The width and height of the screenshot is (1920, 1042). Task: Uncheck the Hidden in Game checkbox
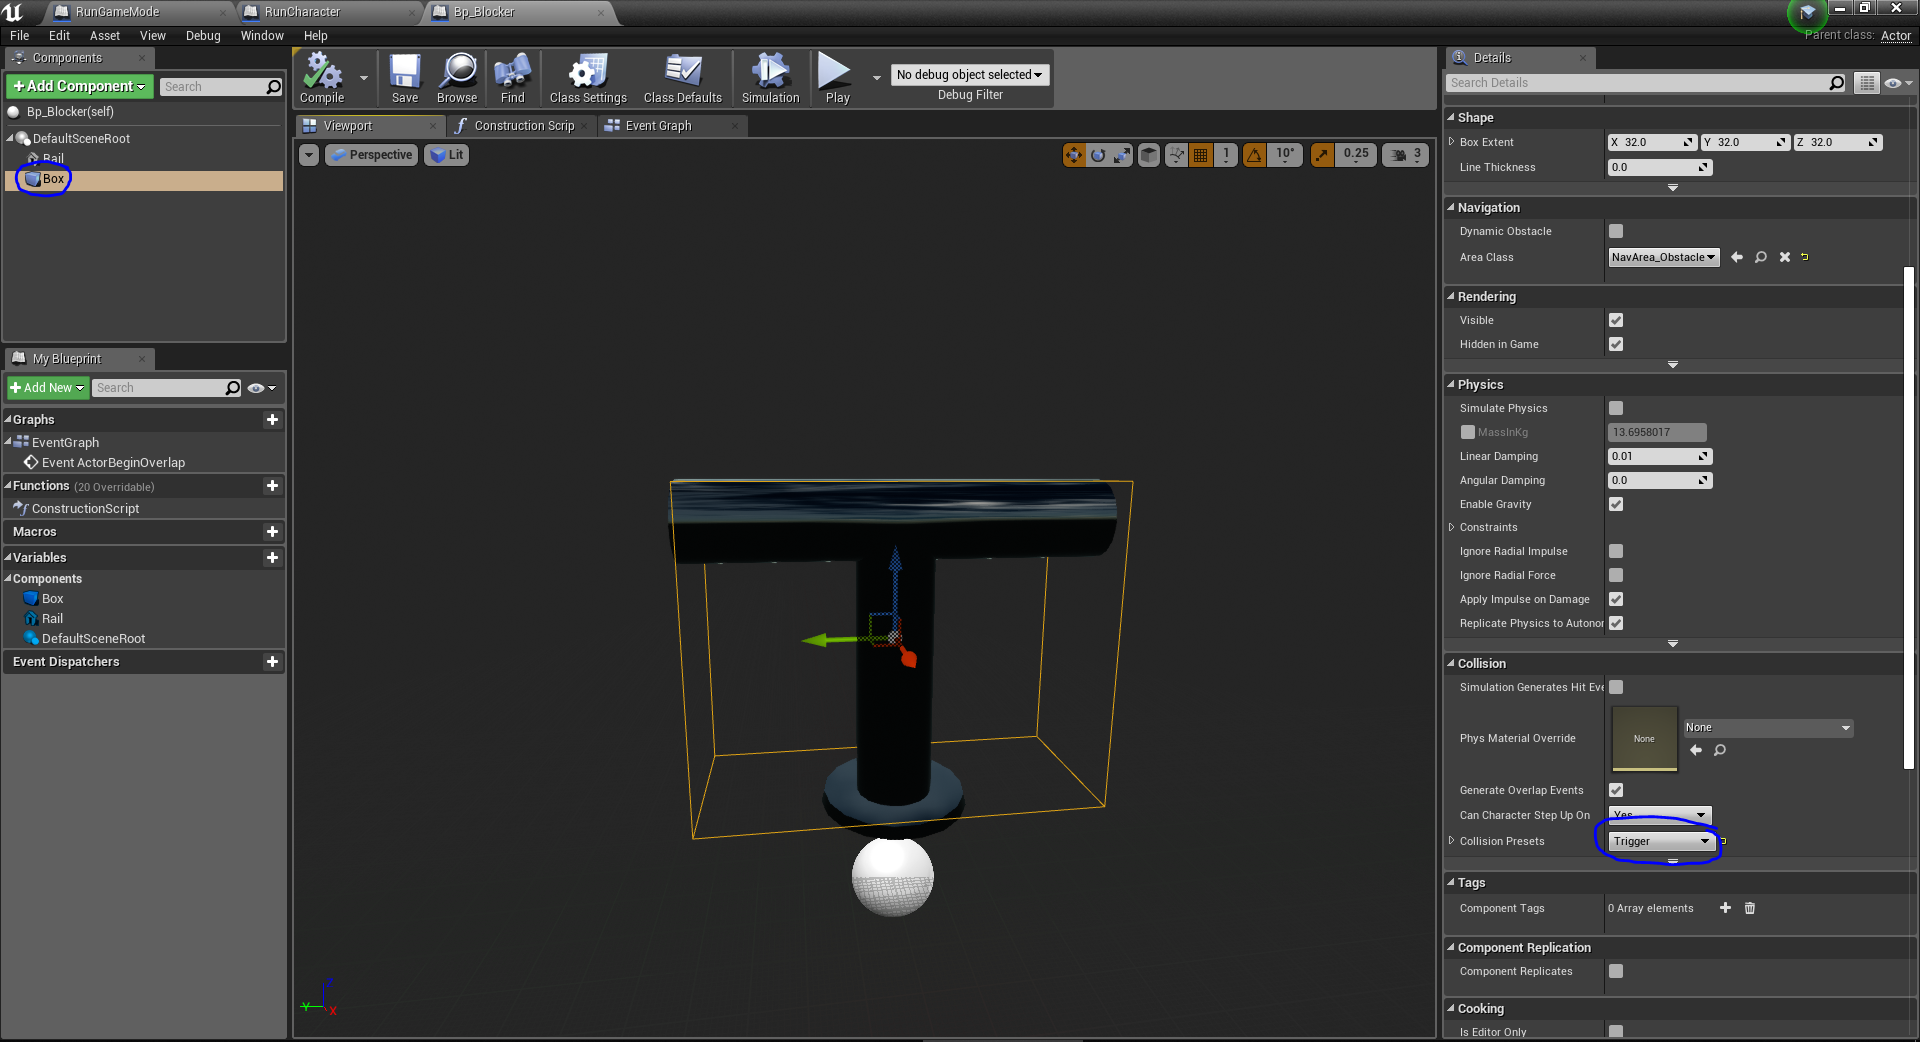tap(1616, 344)
